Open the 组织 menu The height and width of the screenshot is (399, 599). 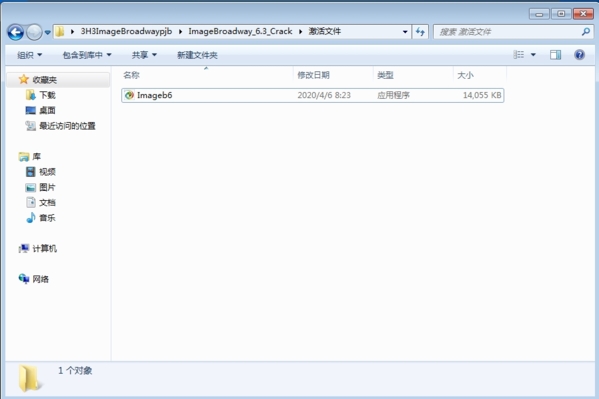coord(29,55)
